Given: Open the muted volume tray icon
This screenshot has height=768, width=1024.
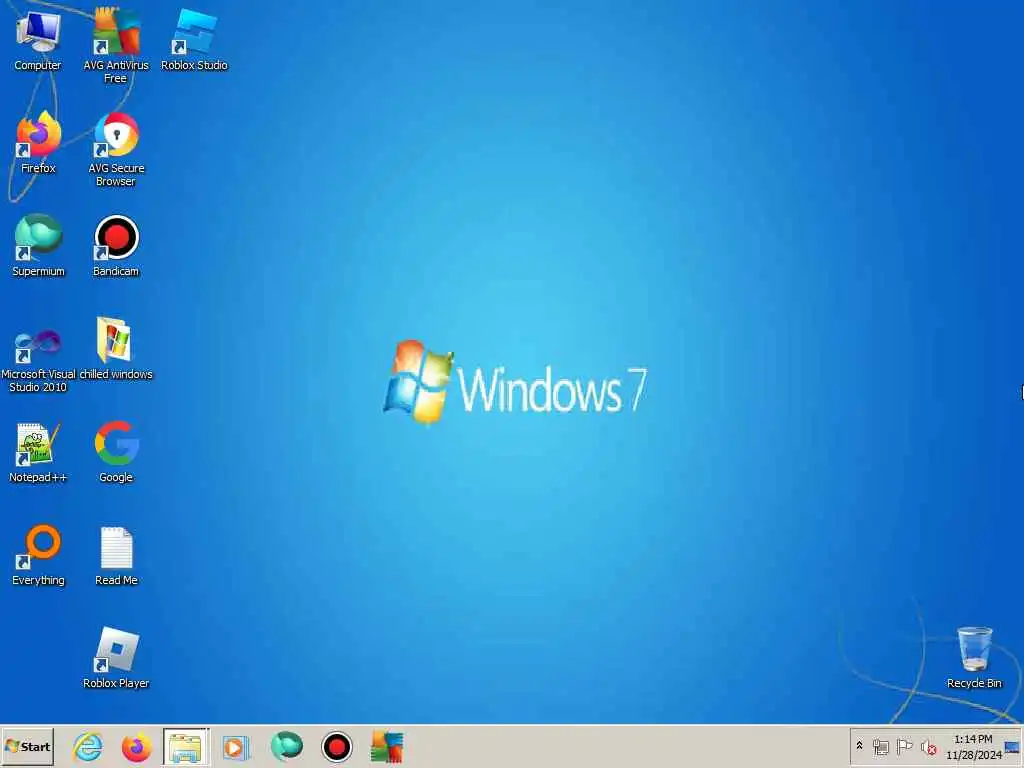Looking at the screenshot, I should (x=928, y=746).
